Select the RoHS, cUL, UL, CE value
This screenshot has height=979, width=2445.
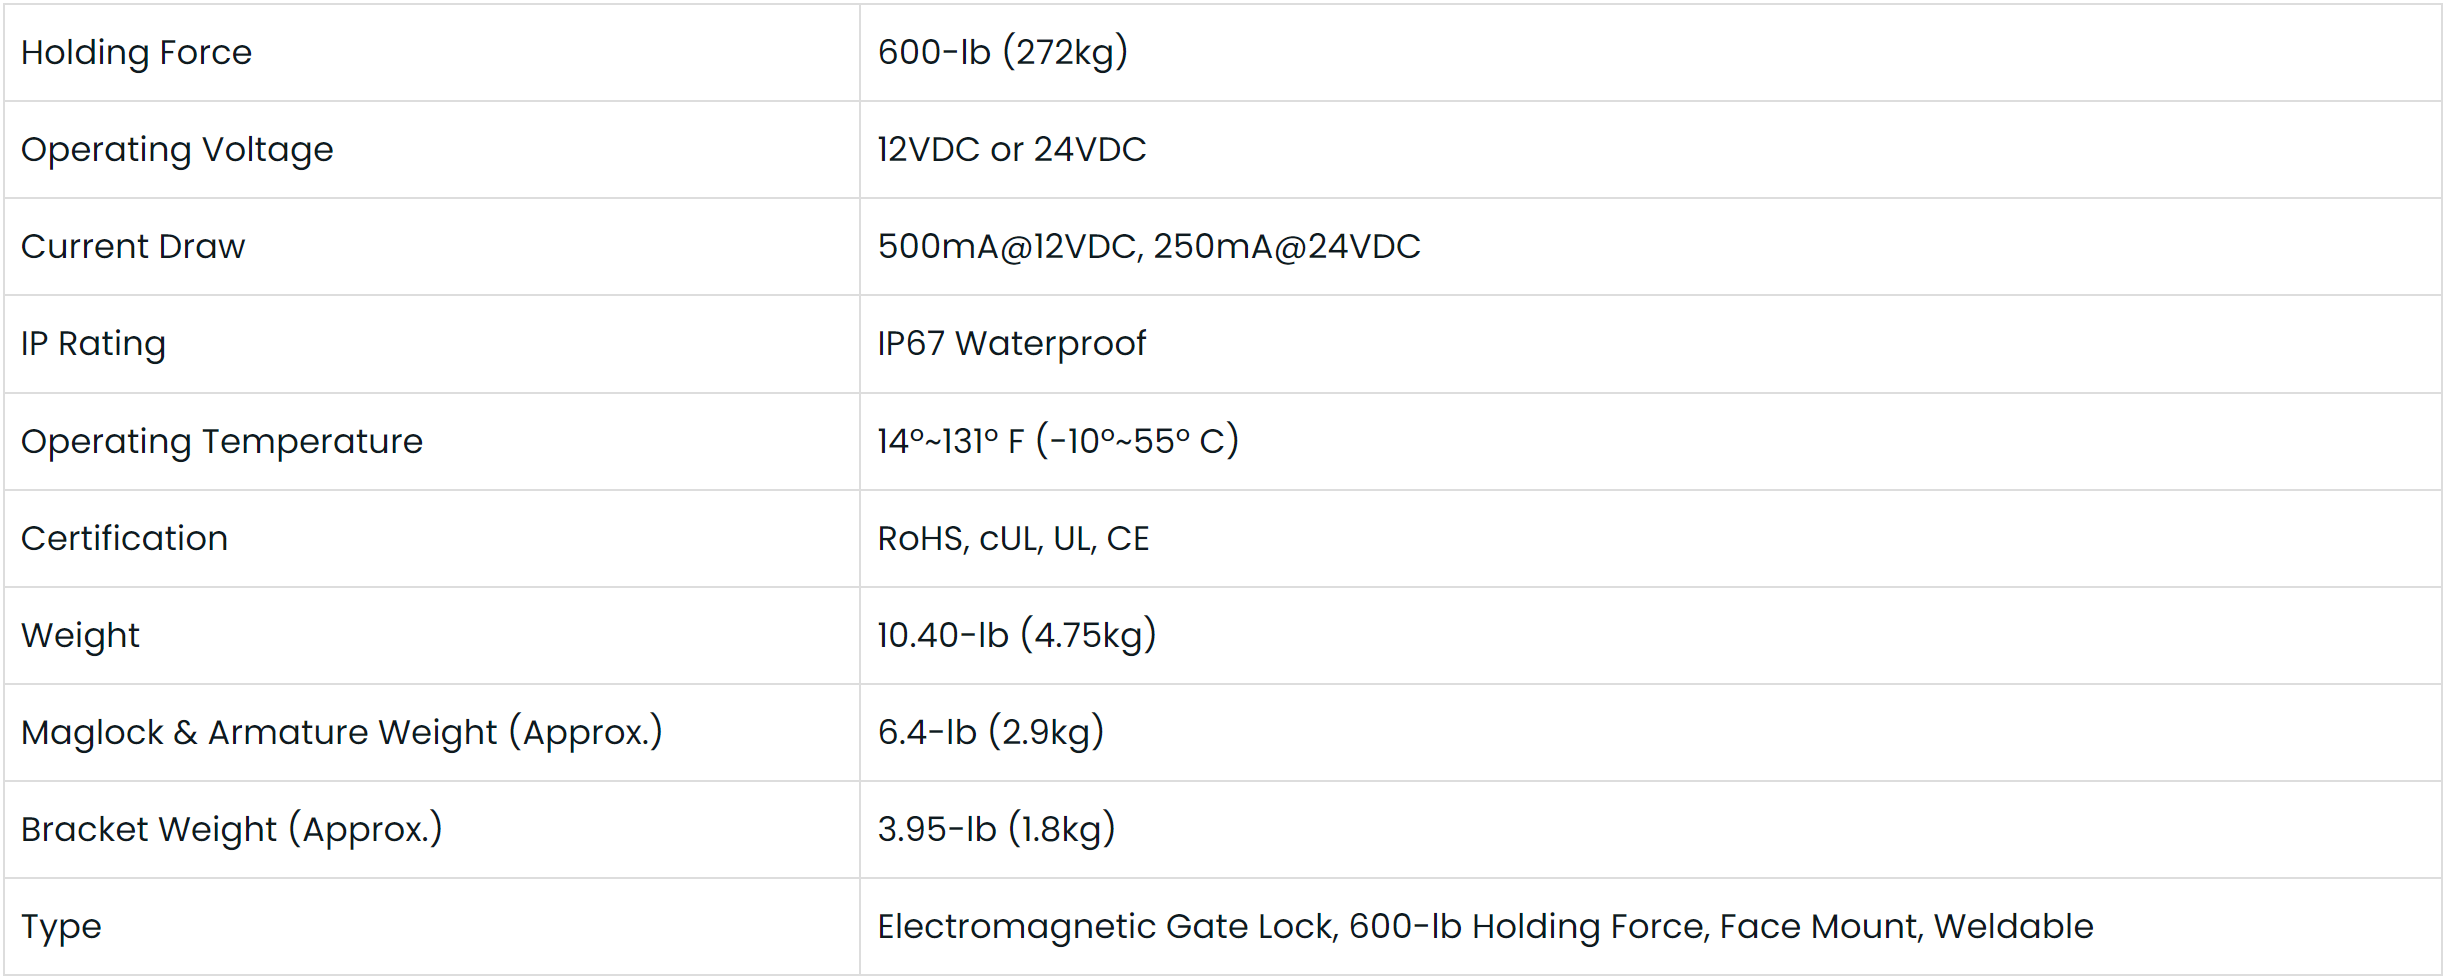coord(1013,538)
